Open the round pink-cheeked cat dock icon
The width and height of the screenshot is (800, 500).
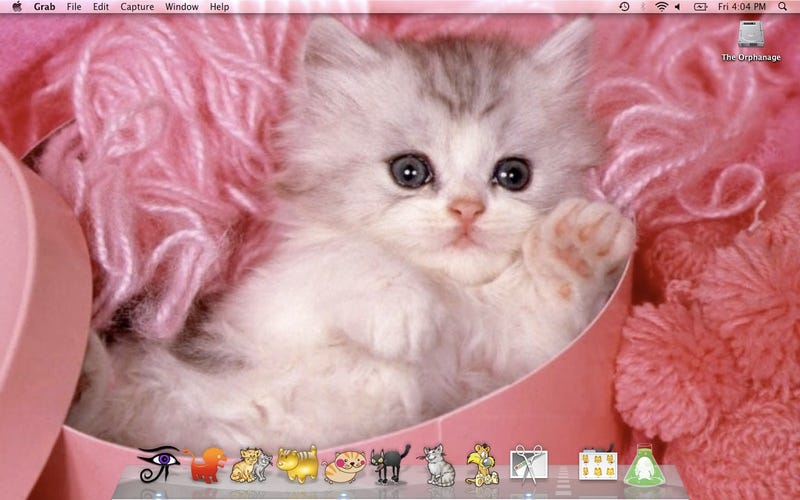344,466
